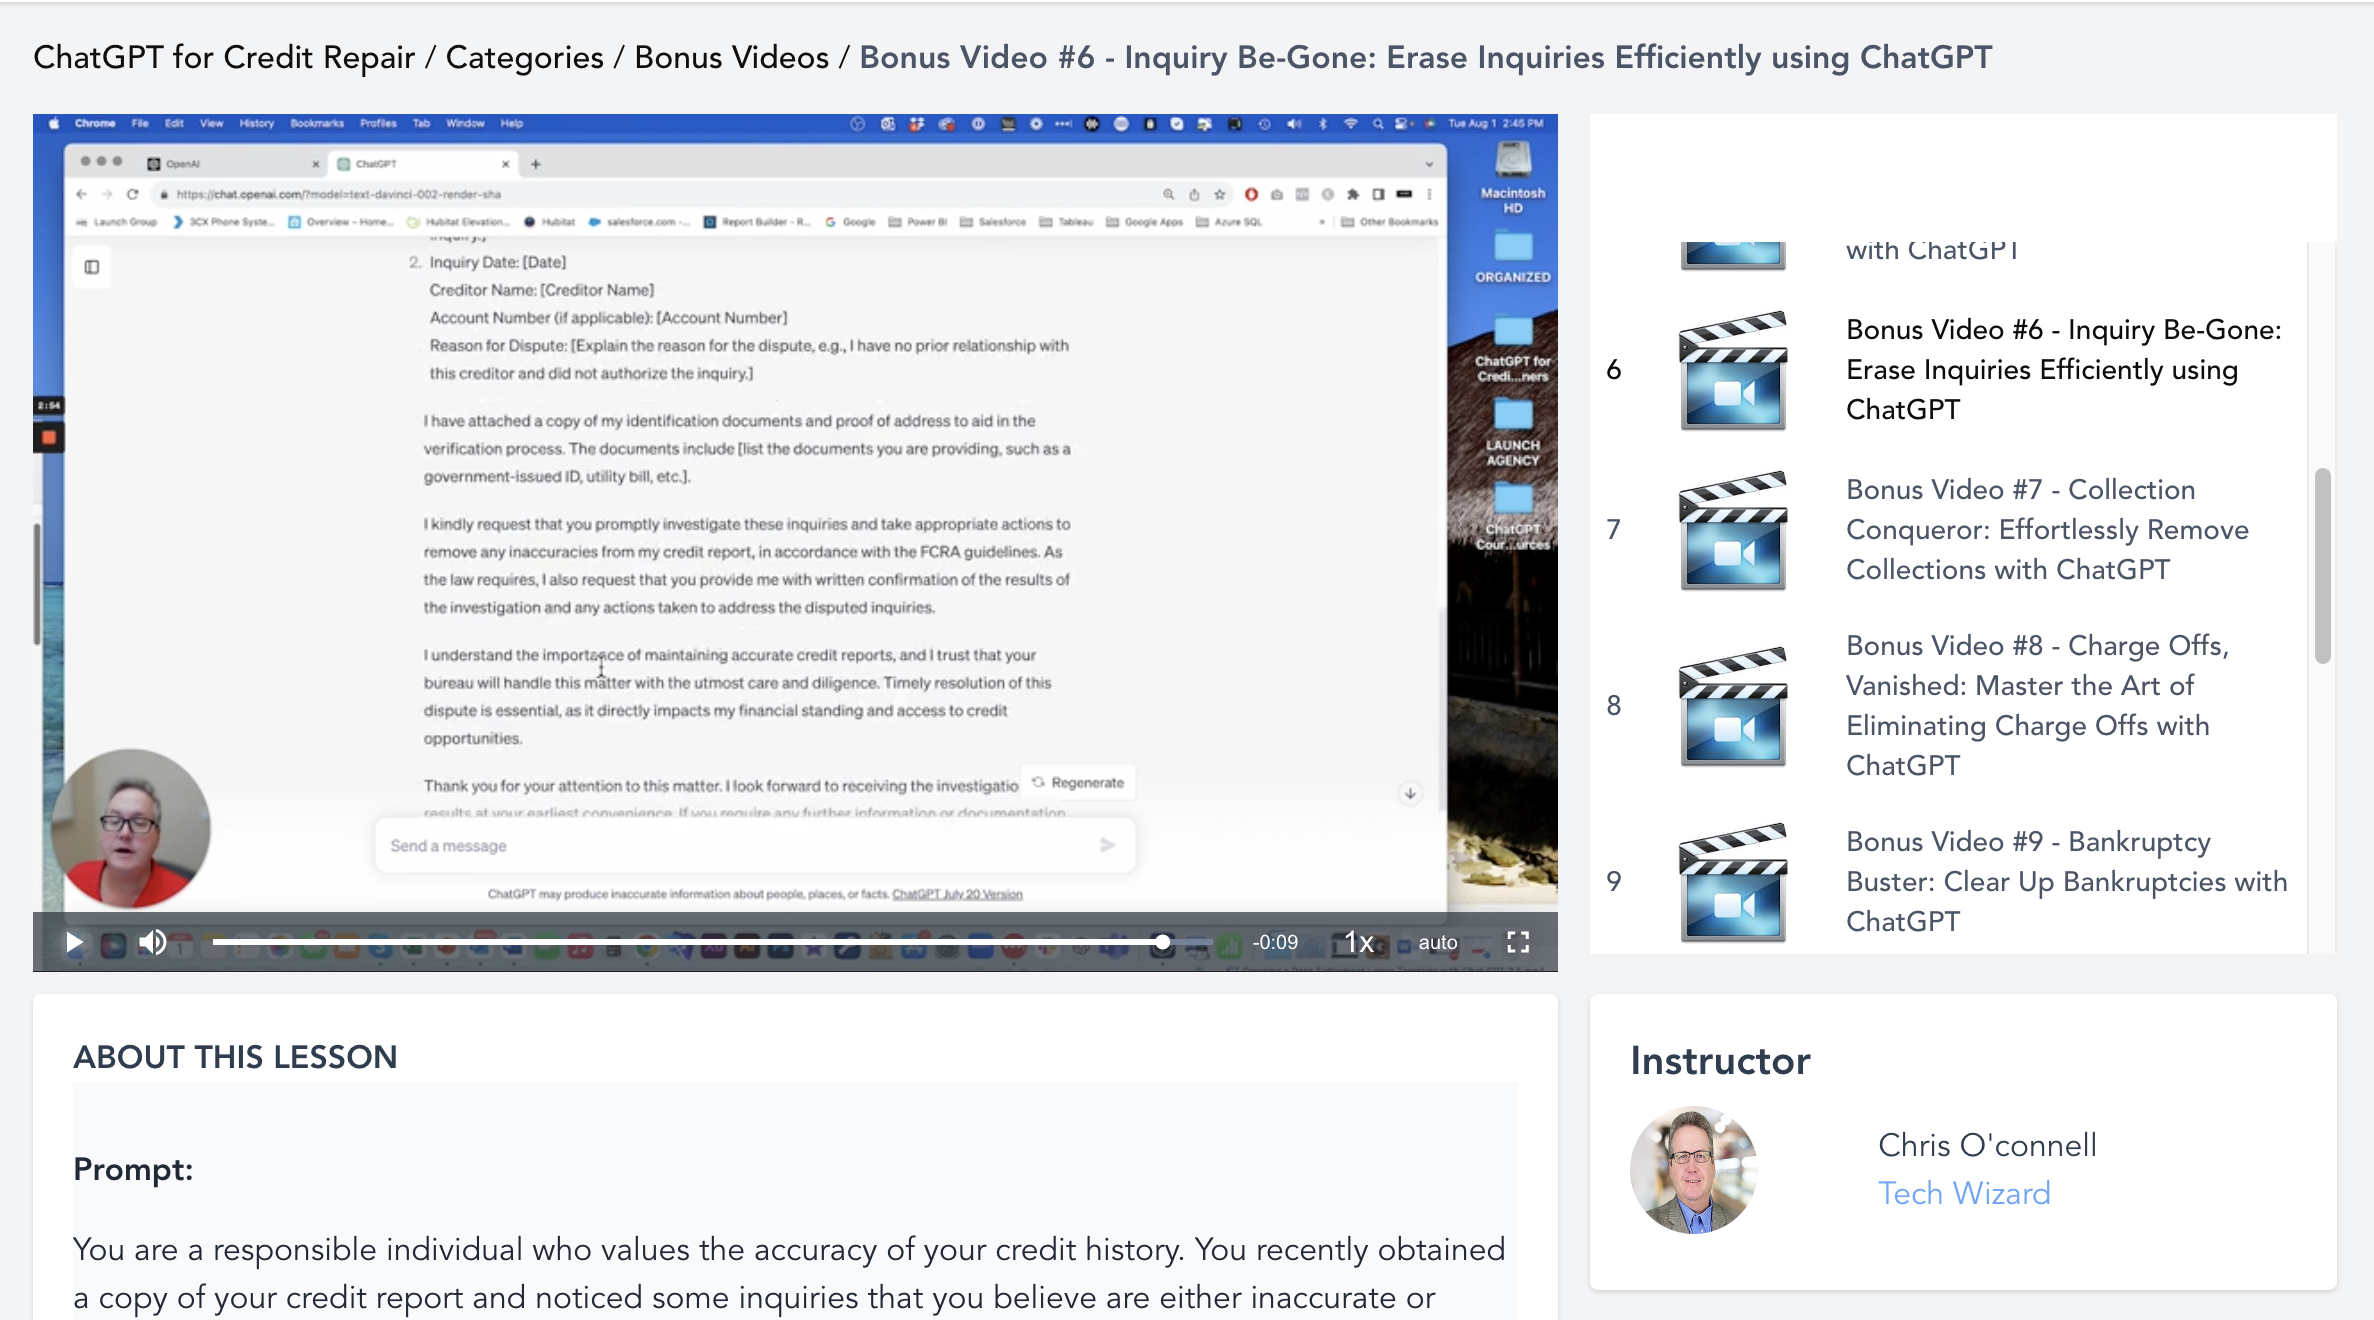Image resolution: width=2374 pixels, height=1320 pixels.
Task: Go to Categories breadcrumb
Action: coord(524,57)
